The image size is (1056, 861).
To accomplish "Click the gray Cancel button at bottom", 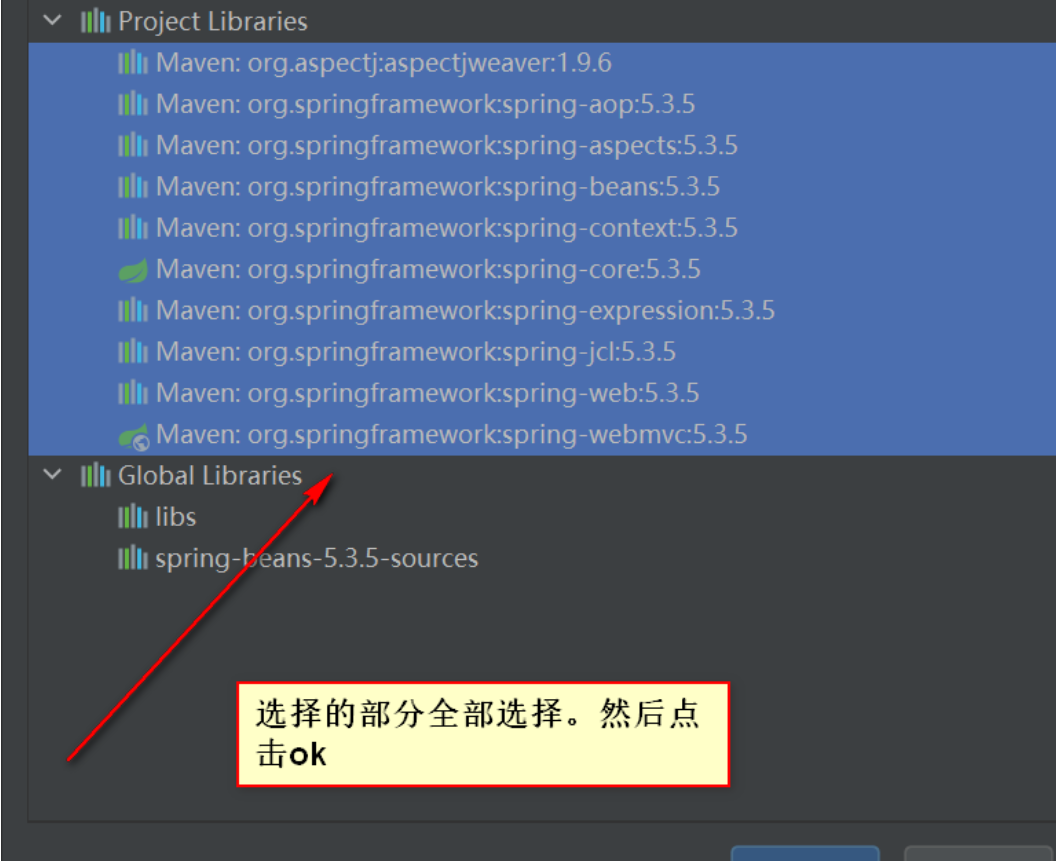I will 978,853.
